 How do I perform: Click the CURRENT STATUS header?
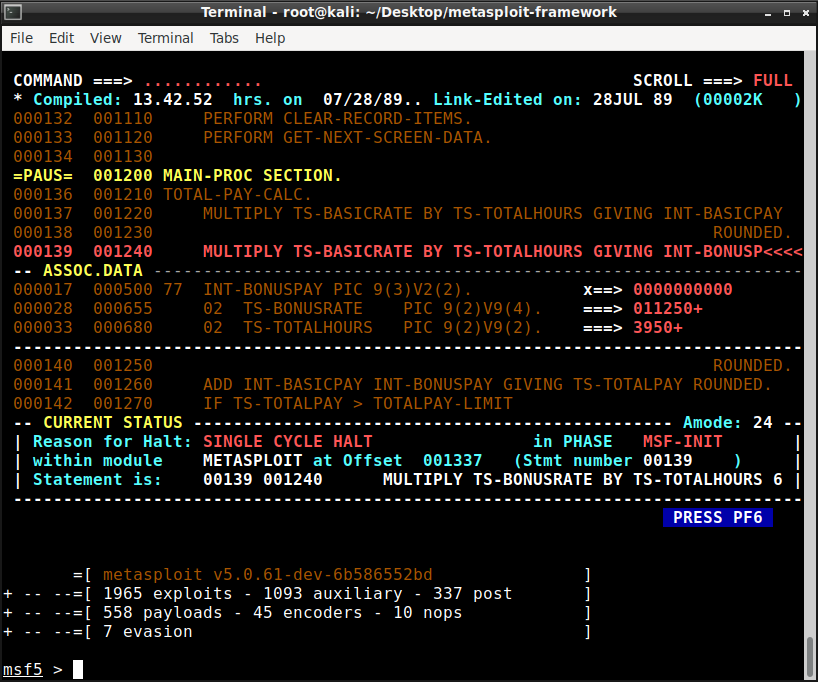point(113,423)
